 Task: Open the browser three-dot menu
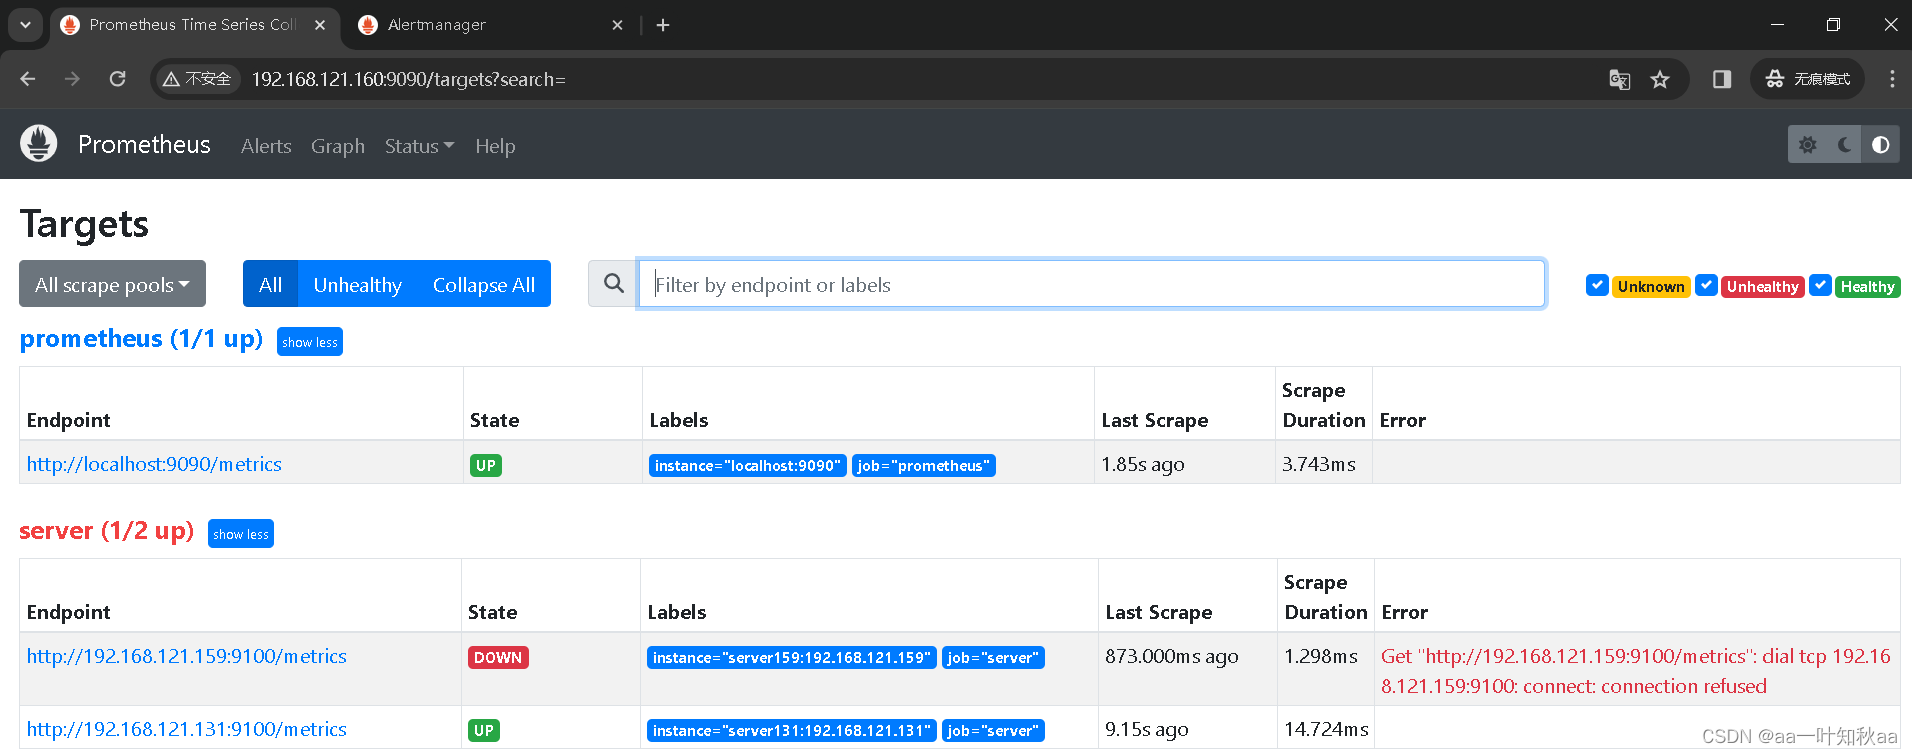1892,79
